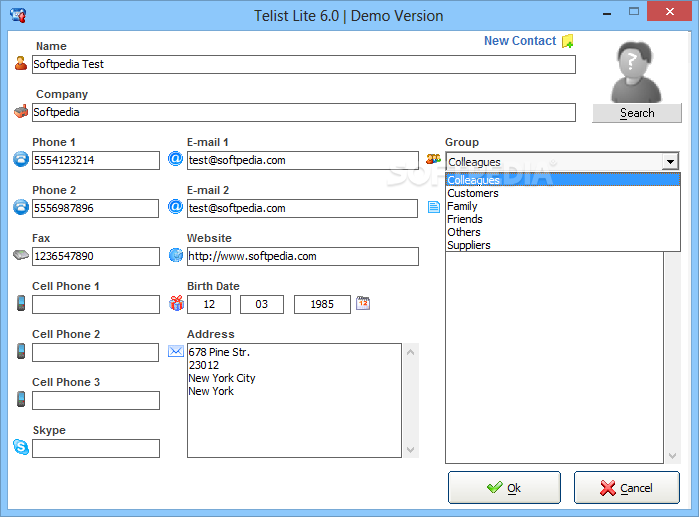The height and width of the screenshot is (517, 699).
Task: Click the mobile icon beside Cell Phone 2
Action: (x=21, y=351)
